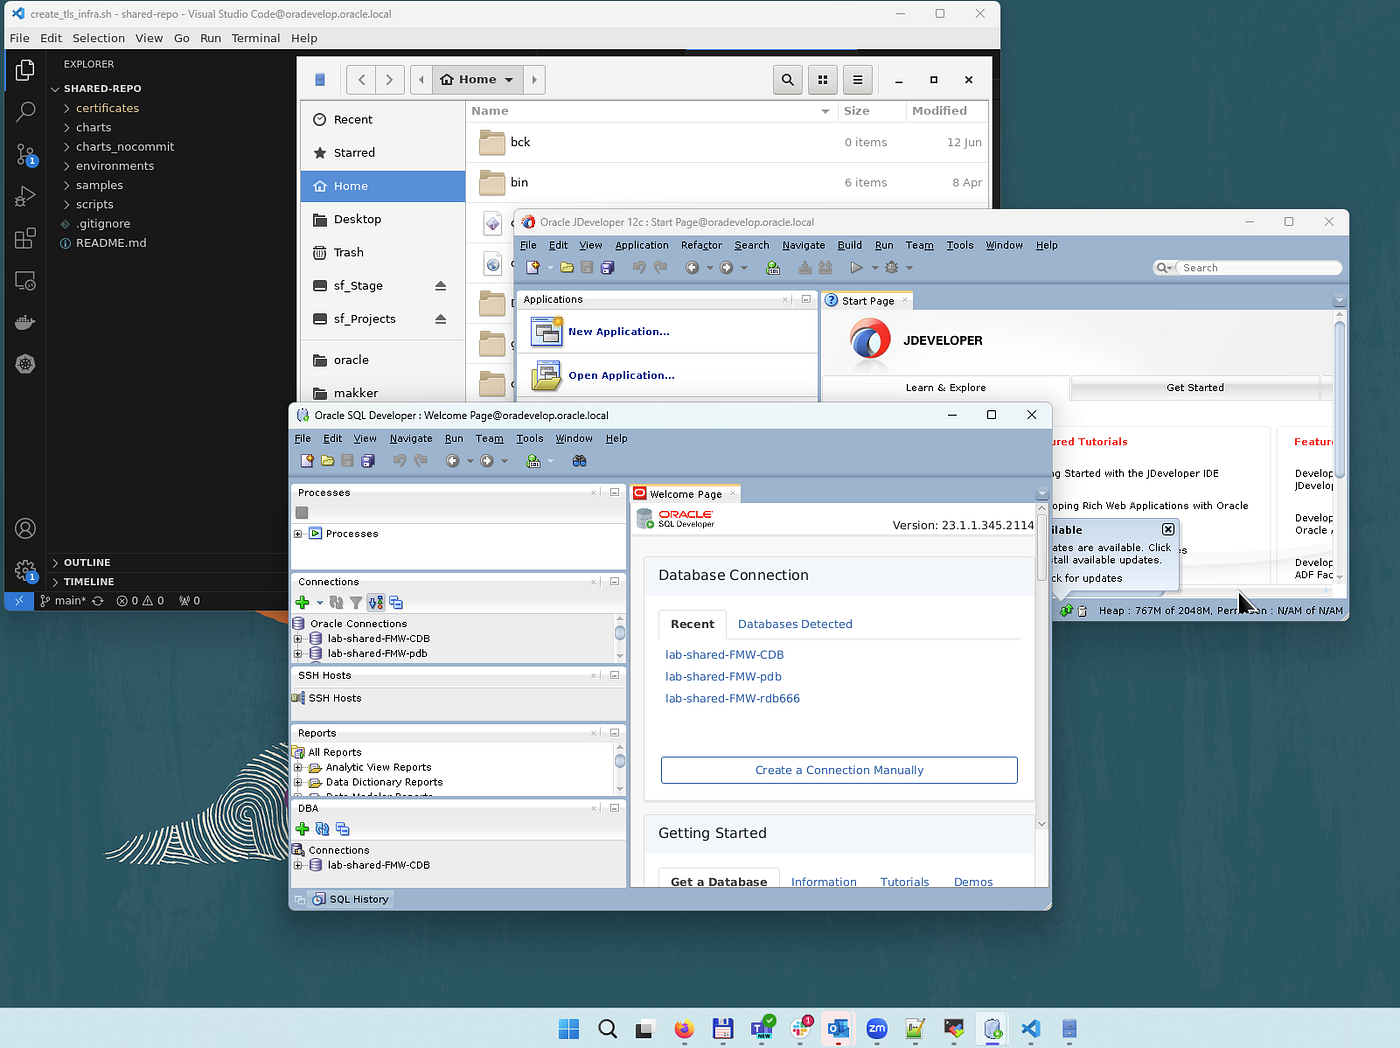
Task: Open Firefox from the taskbar
Action: [x=684, y=1029]
